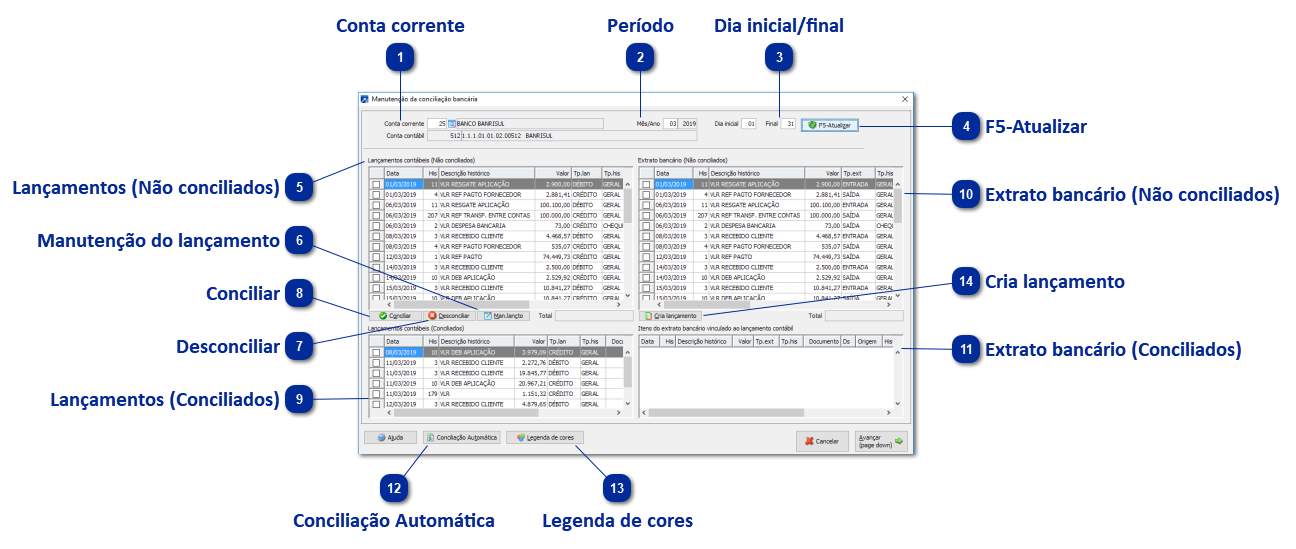Check Extrato bancário row VLR REF TRANSF. ENTRE CONTAS
Screen dimensions: 1296x549
pyautogui.click(x=646, y=215)
